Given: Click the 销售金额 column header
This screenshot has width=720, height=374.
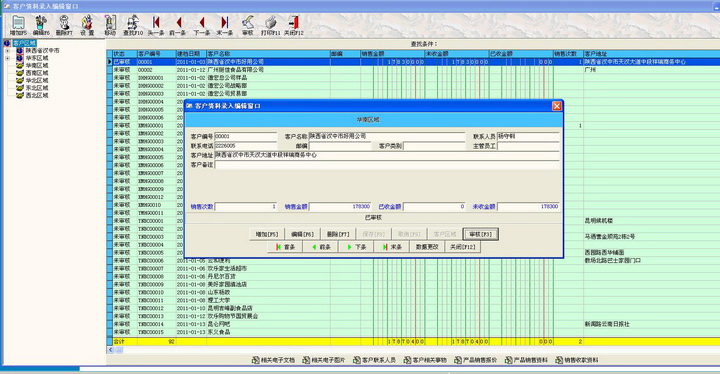Looking at the screenshot, I should click(x=392, y=54).
